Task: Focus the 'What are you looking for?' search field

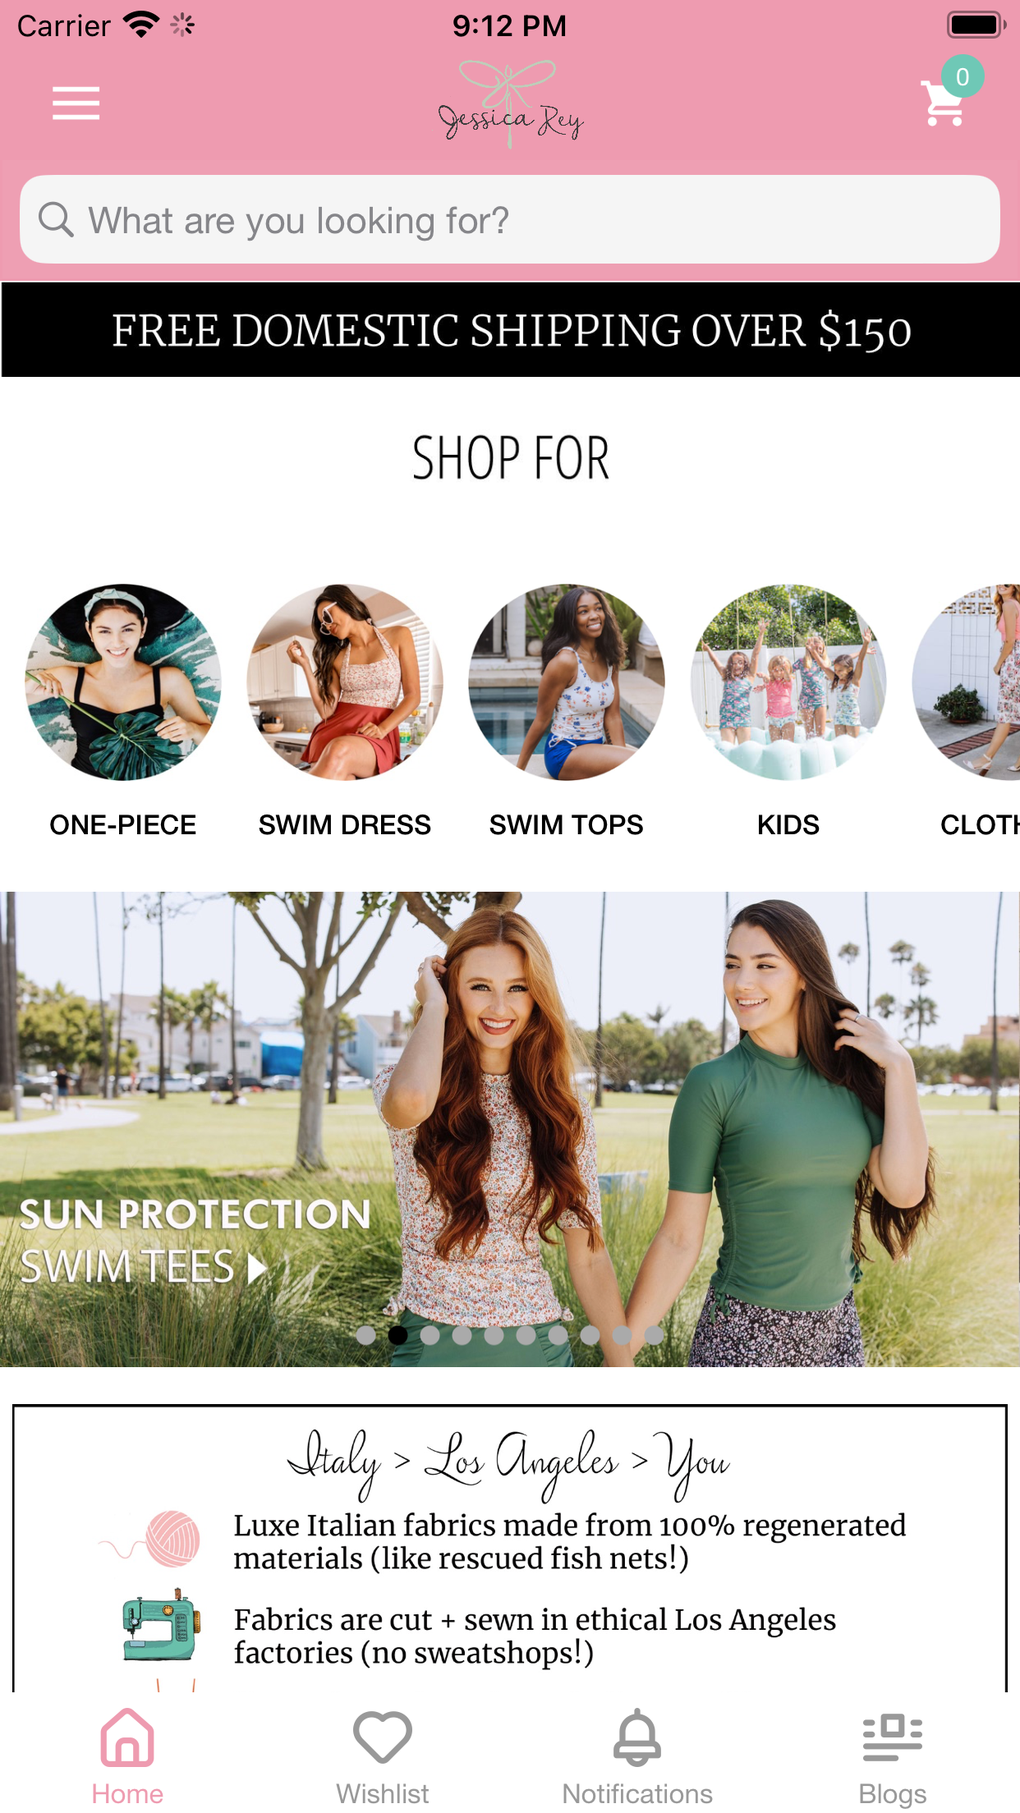Action: [x=510, y=220]
